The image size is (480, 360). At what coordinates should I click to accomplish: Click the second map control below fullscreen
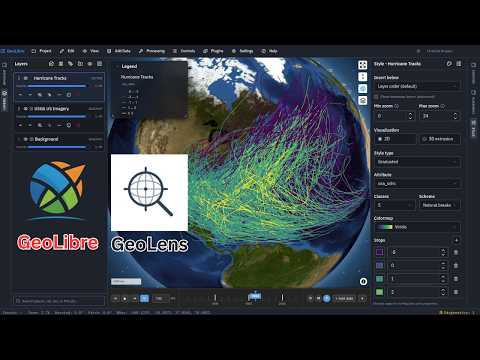(x=363, y=77)
